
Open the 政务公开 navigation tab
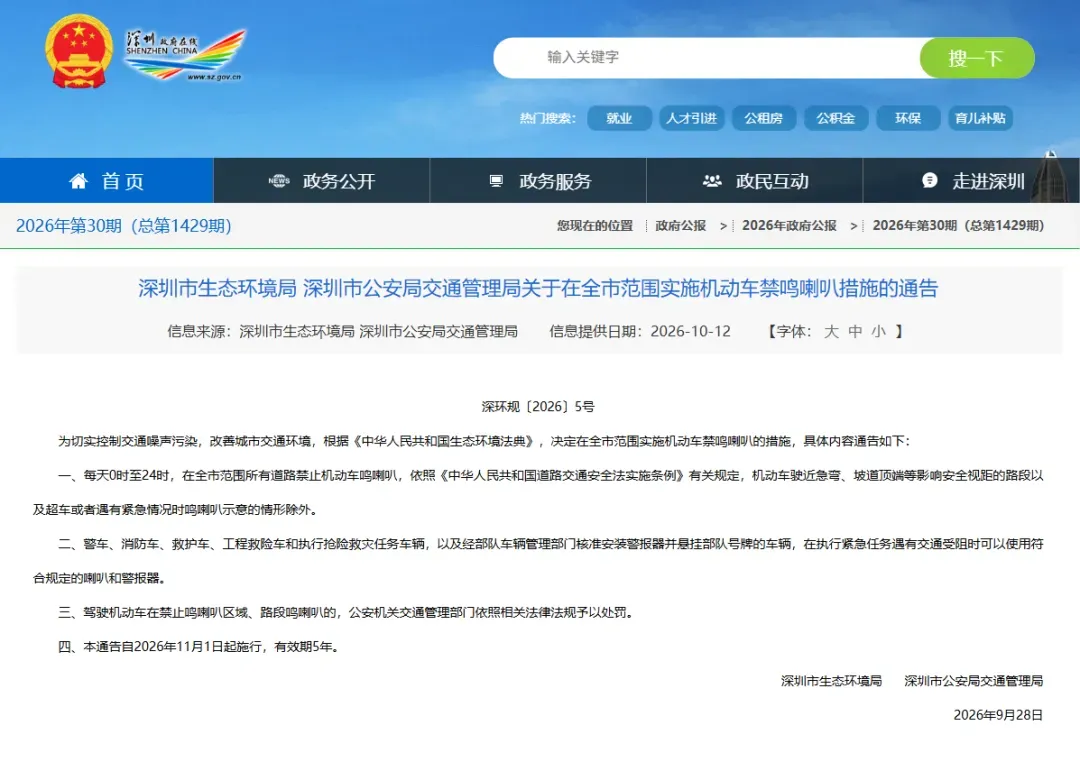coord(322,181)
